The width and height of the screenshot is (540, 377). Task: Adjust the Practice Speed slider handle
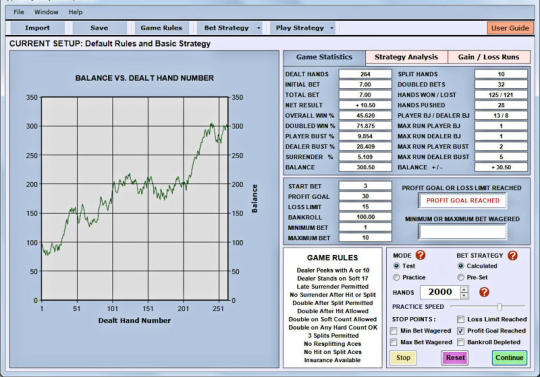499,306
